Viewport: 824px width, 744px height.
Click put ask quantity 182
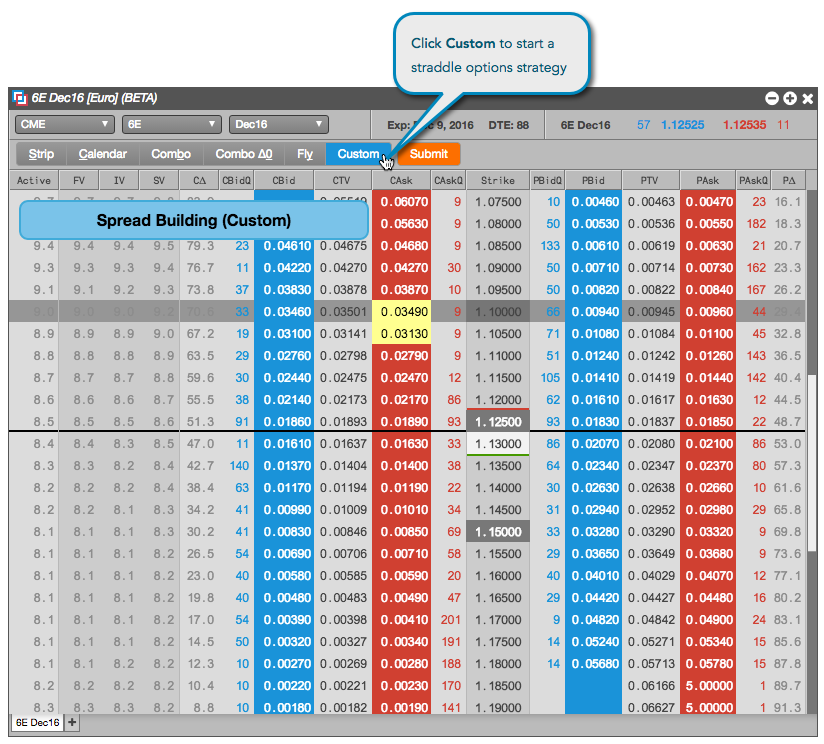click(x=756, y=224)
